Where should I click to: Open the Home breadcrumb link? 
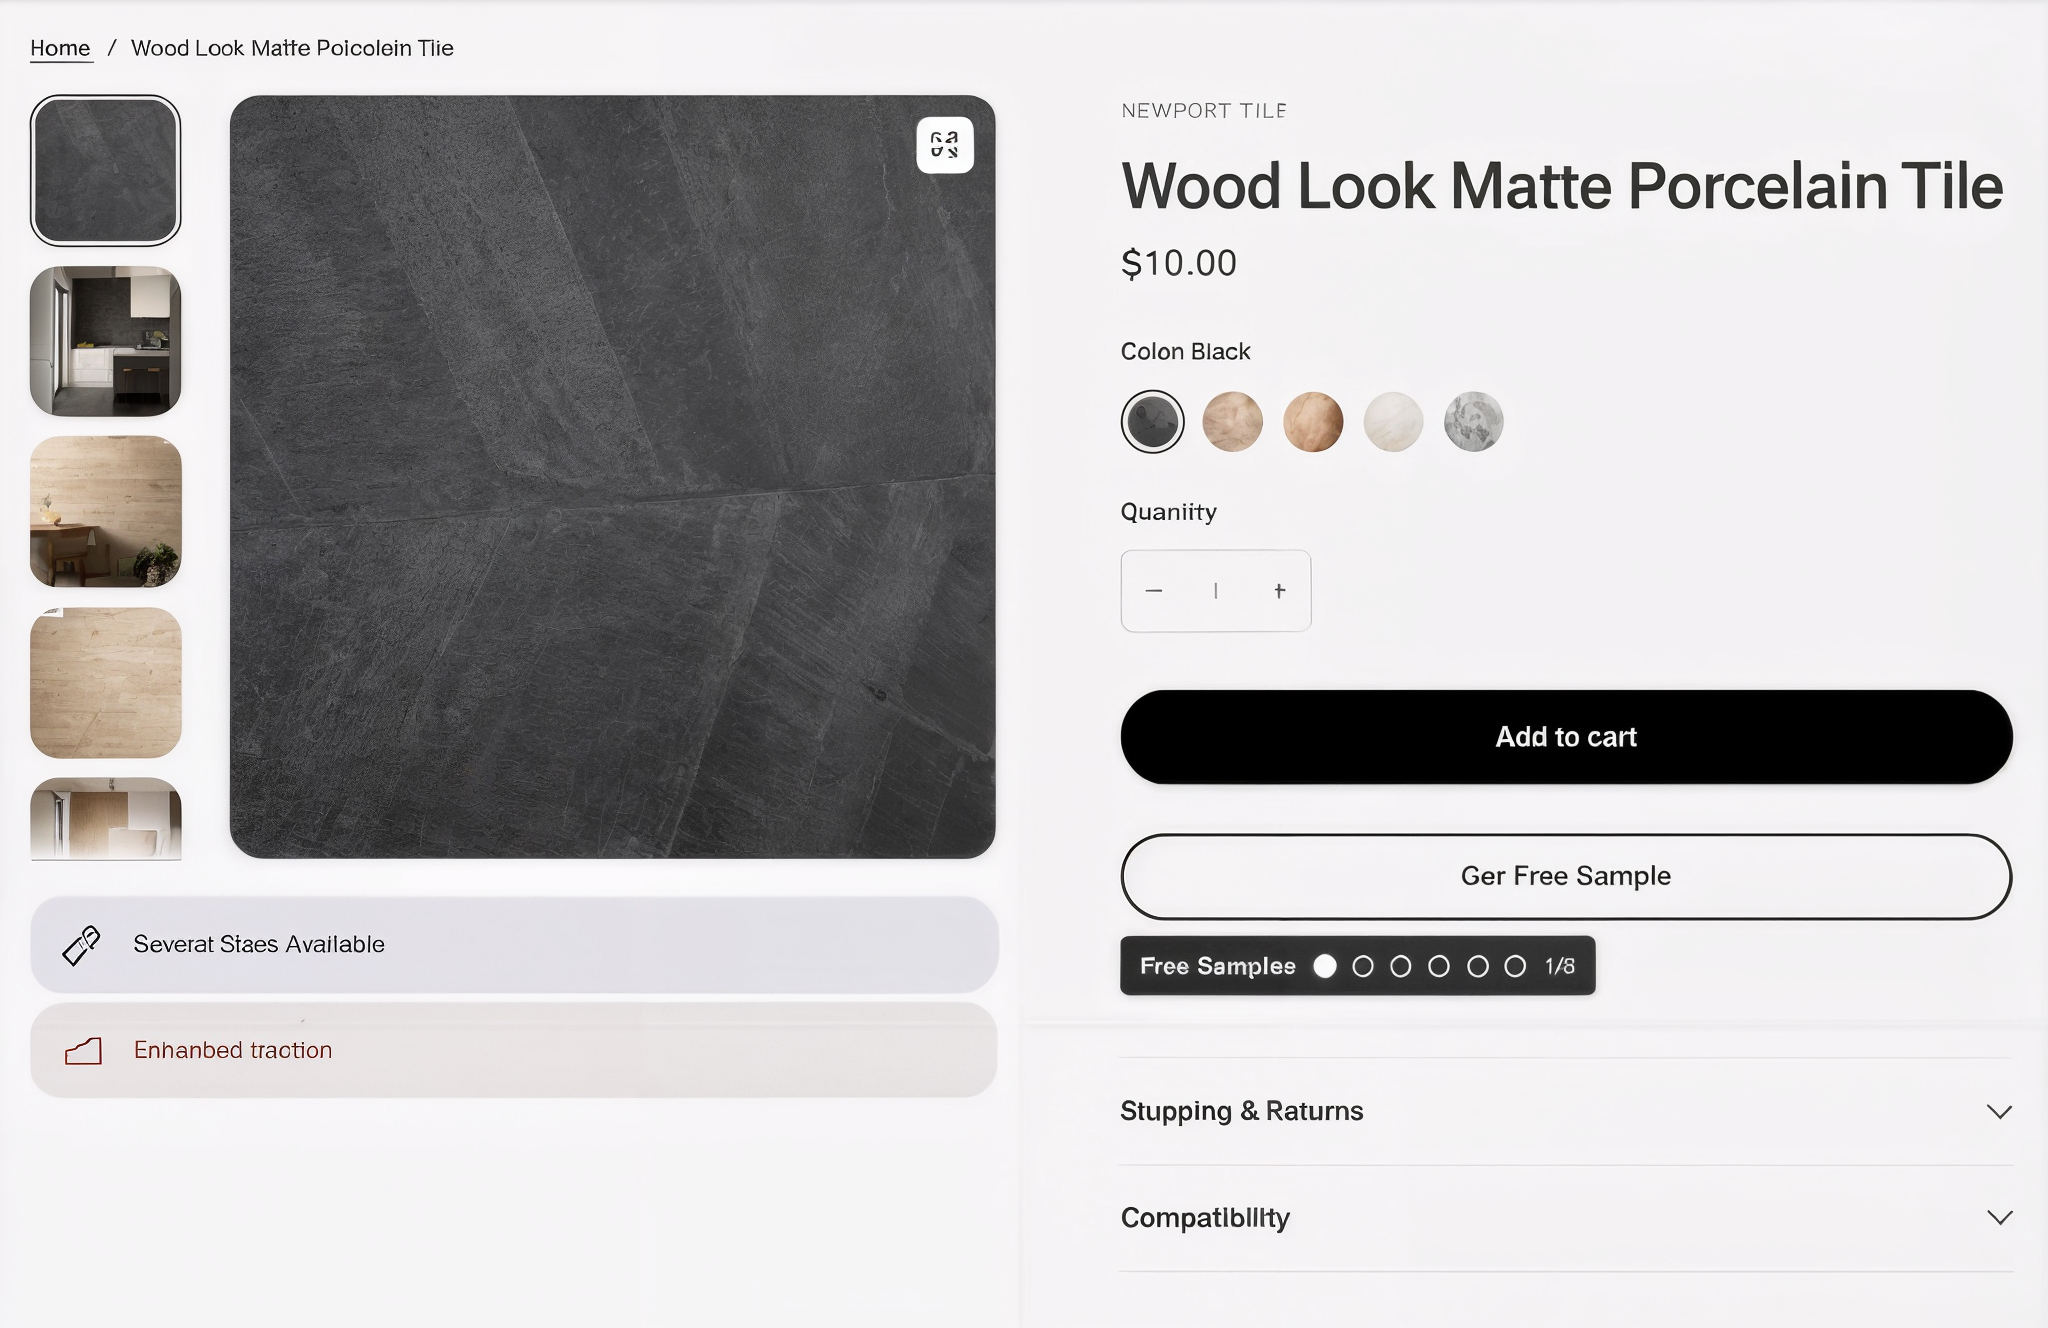(x=59, y=47)
